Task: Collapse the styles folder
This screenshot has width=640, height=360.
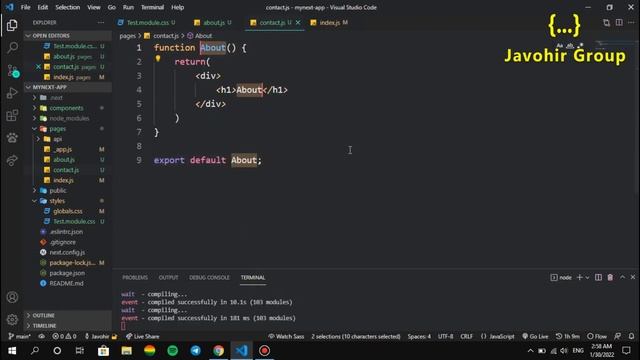Action: [x=57, y=201]
